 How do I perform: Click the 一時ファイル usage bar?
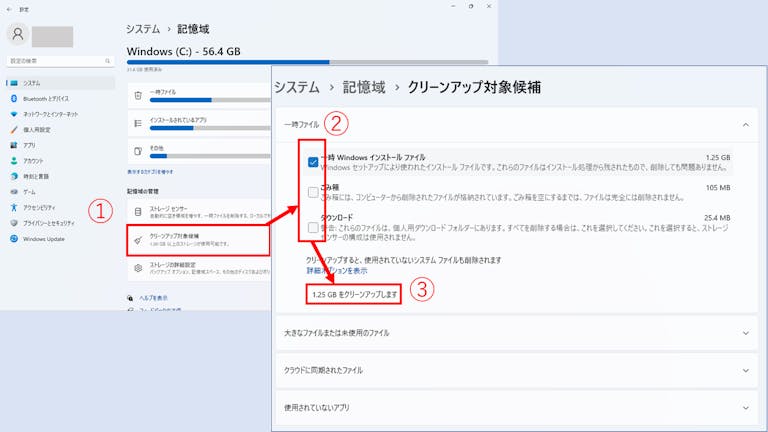pos(210,100)
